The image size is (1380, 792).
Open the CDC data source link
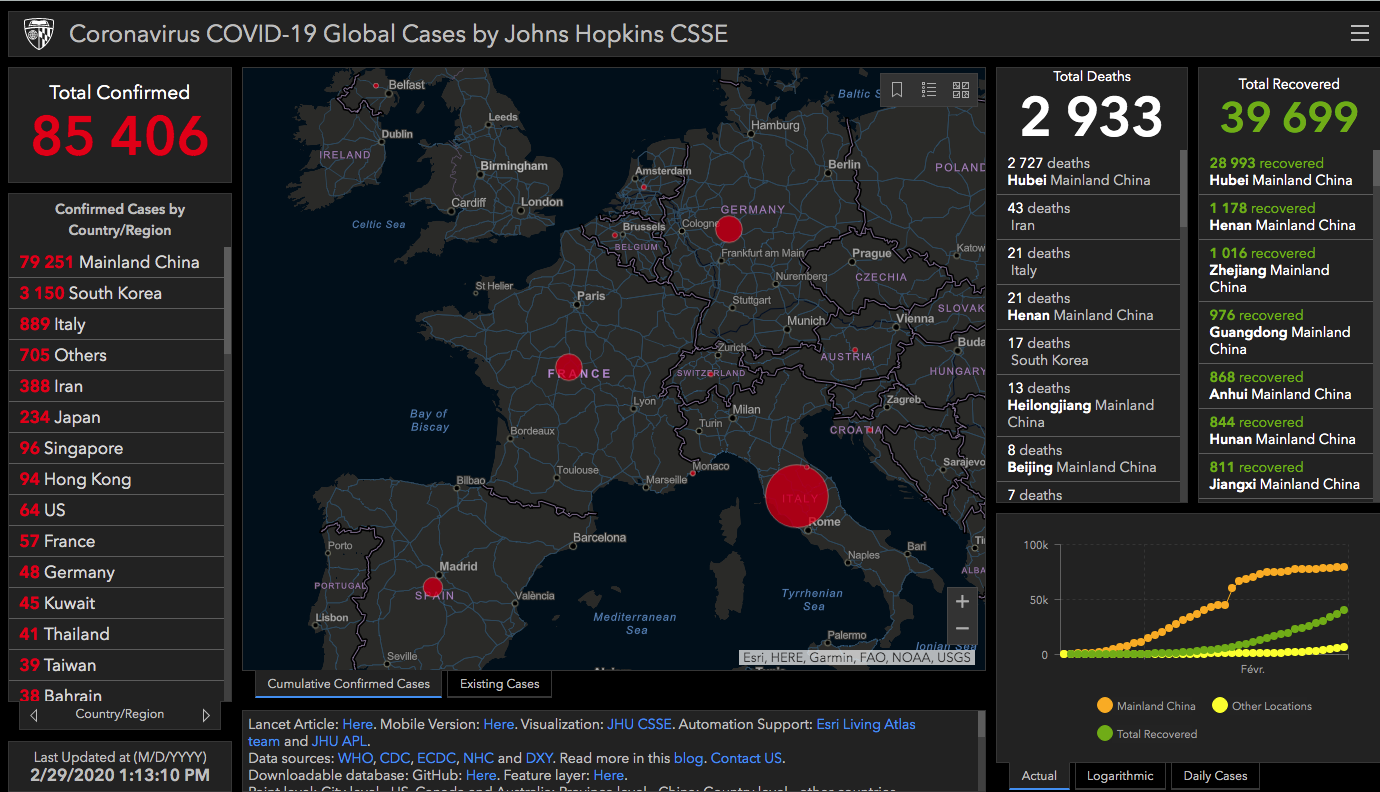tap(394, 758)
